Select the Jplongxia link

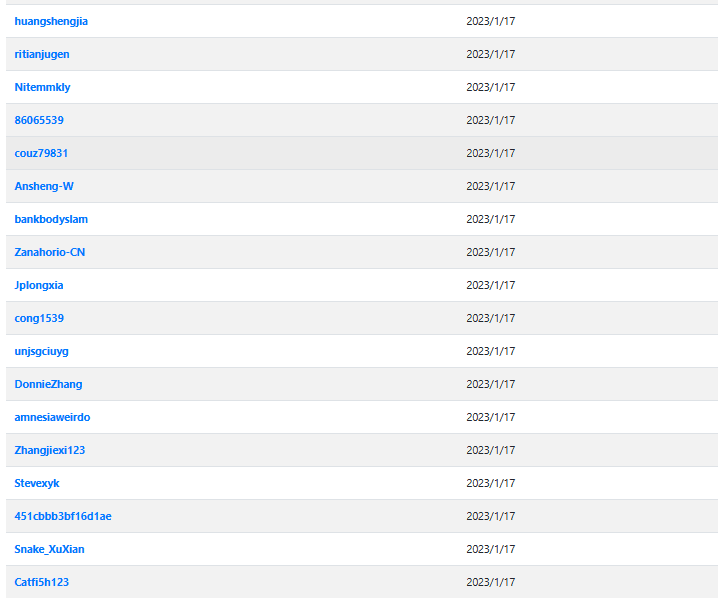tap(39, 285)
